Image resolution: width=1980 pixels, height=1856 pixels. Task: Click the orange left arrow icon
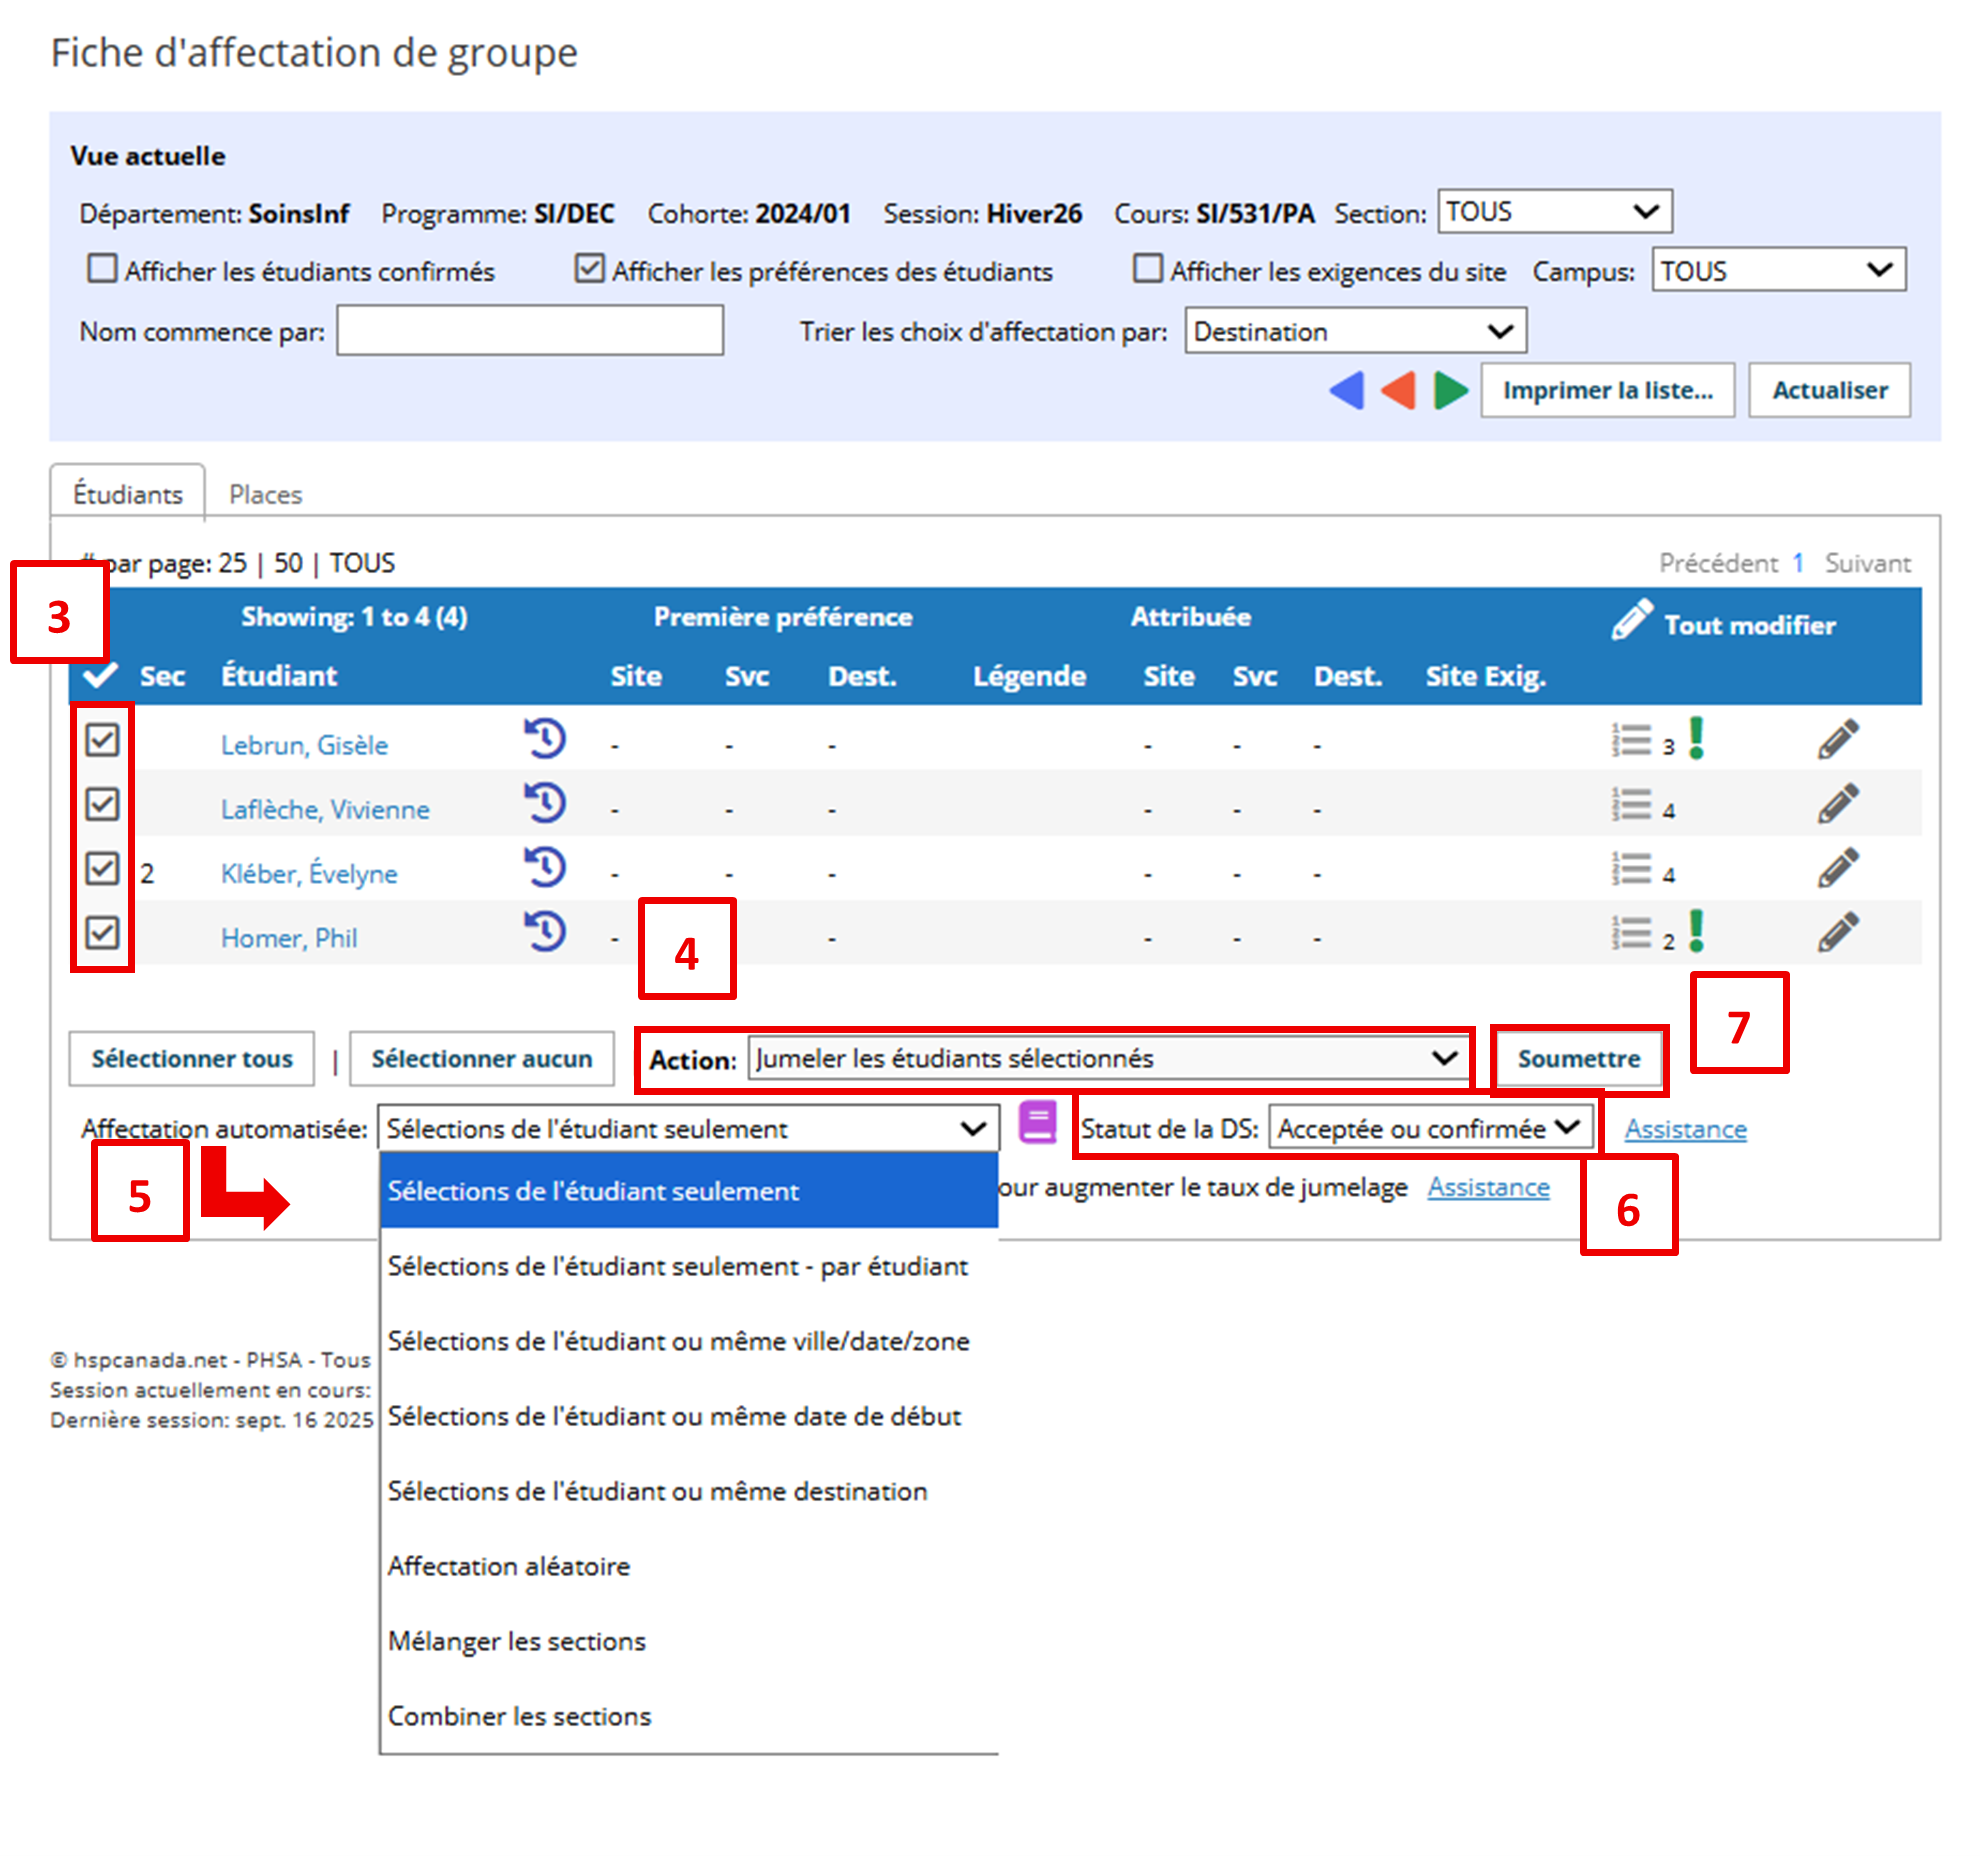point(1398,391)
